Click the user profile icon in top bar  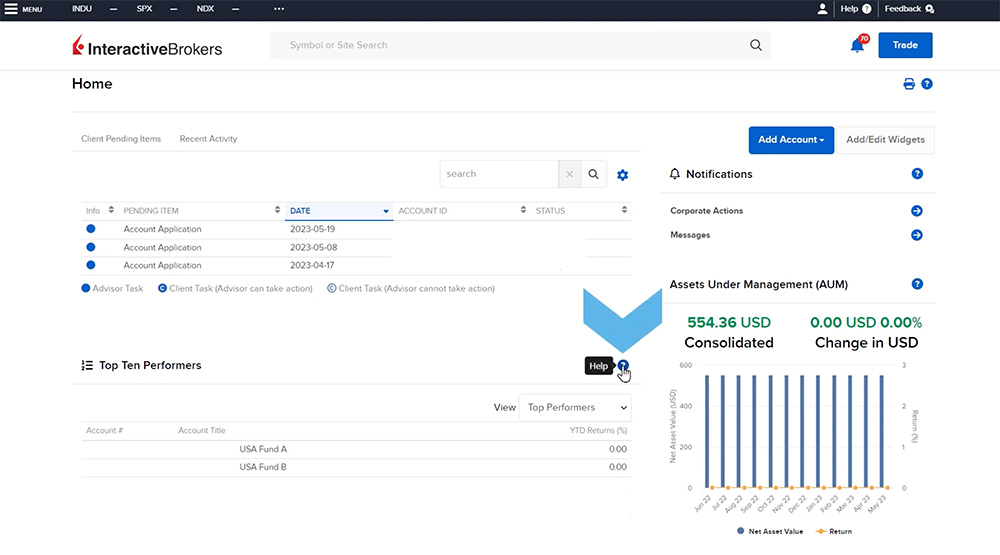tap(822, 9)
